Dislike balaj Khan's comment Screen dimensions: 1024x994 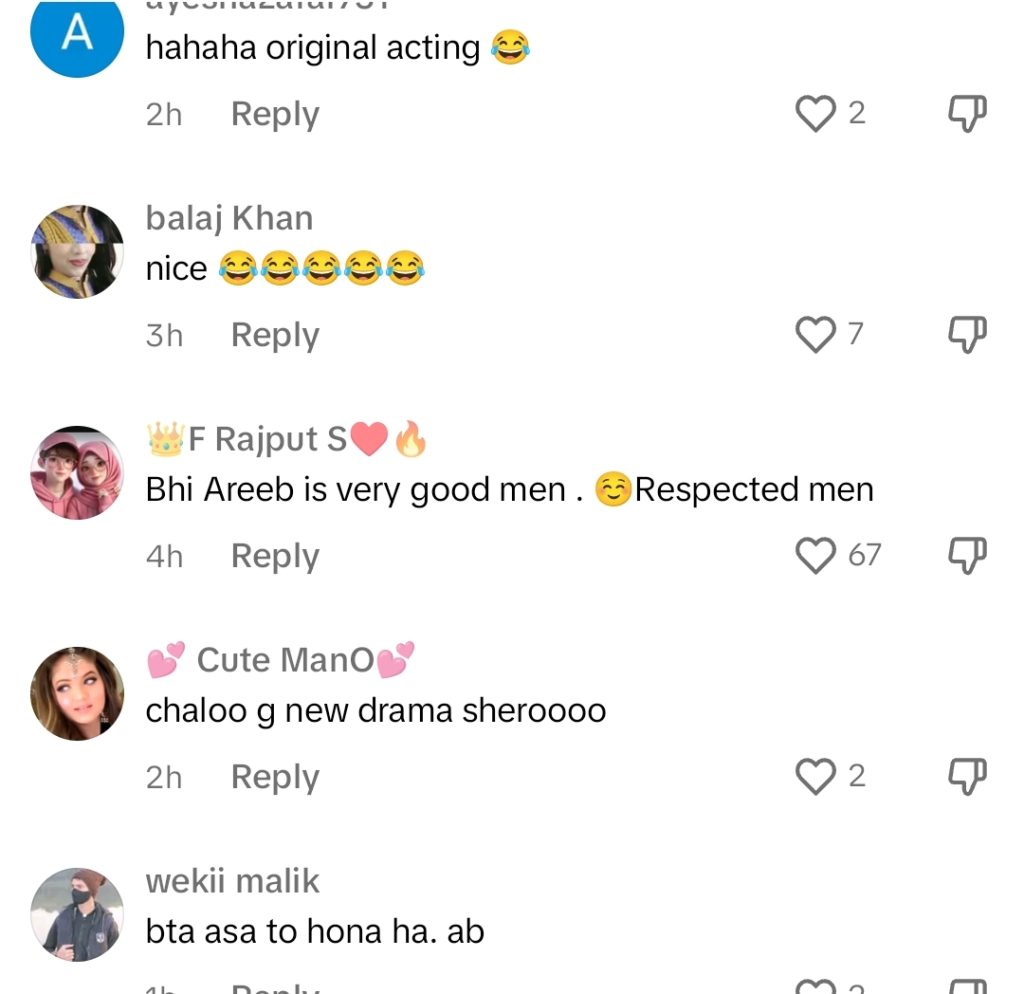pos(967,335)
